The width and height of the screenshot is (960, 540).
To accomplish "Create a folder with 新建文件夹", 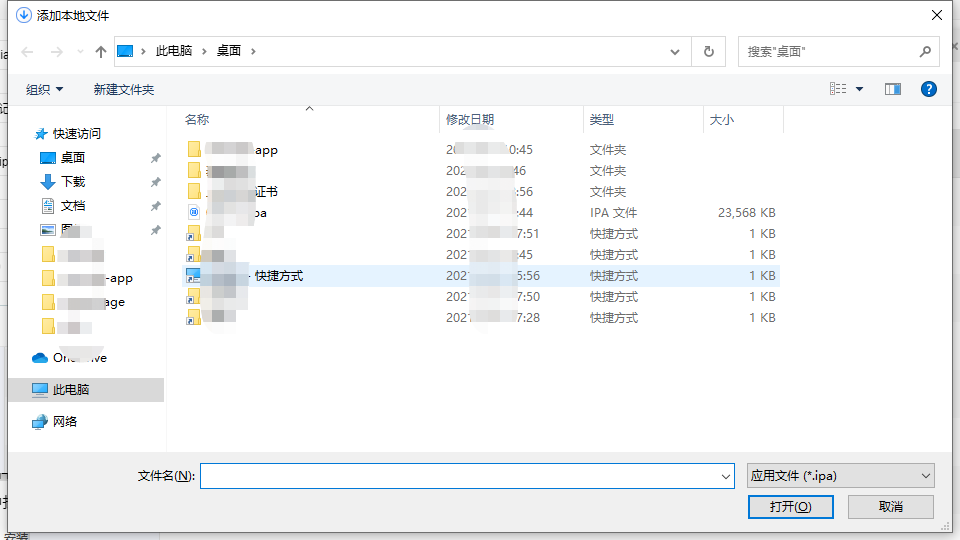I will (x=124, y=89).
